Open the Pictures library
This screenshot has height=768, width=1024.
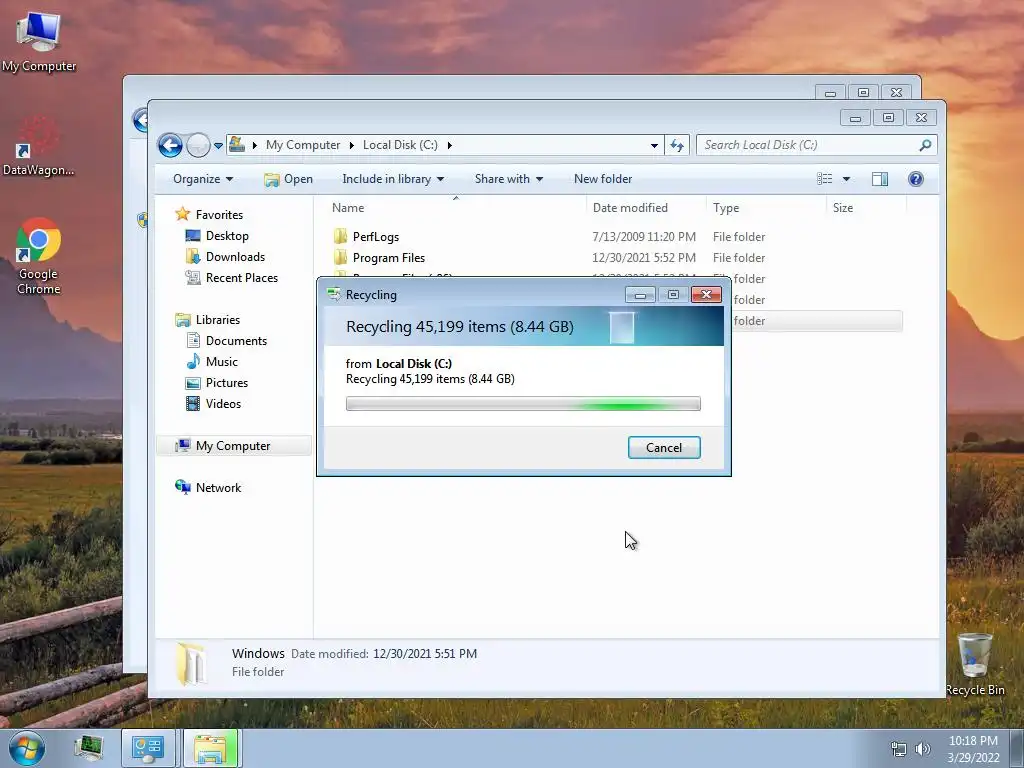coord(227,383)
